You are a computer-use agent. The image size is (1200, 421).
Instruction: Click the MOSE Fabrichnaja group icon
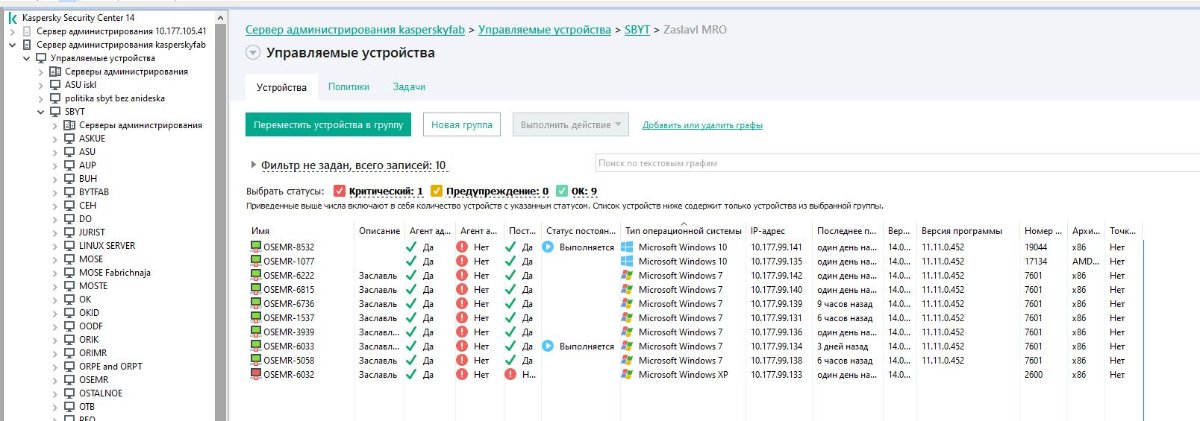[69, 272]
